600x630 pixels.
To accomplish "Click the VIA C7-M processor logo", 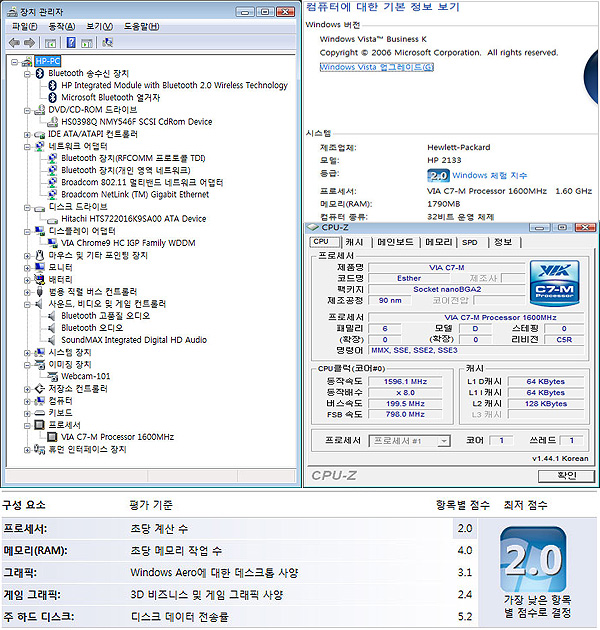I will [555, 283].
